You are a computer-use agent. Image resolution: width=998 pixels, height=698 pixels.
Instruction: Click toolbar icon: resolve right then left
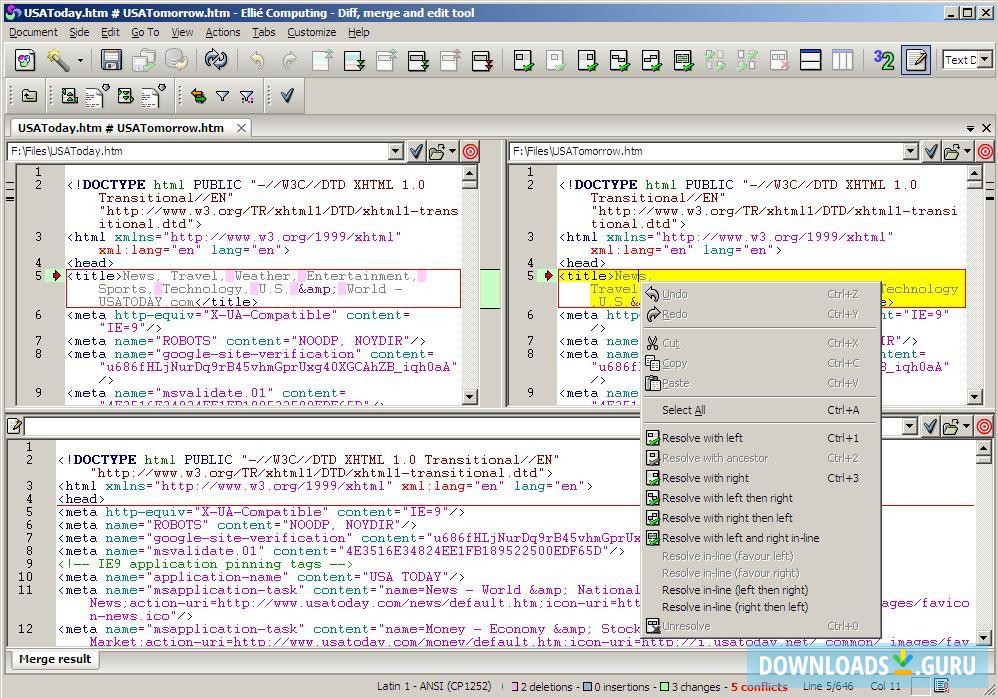(x=651, y=60)
